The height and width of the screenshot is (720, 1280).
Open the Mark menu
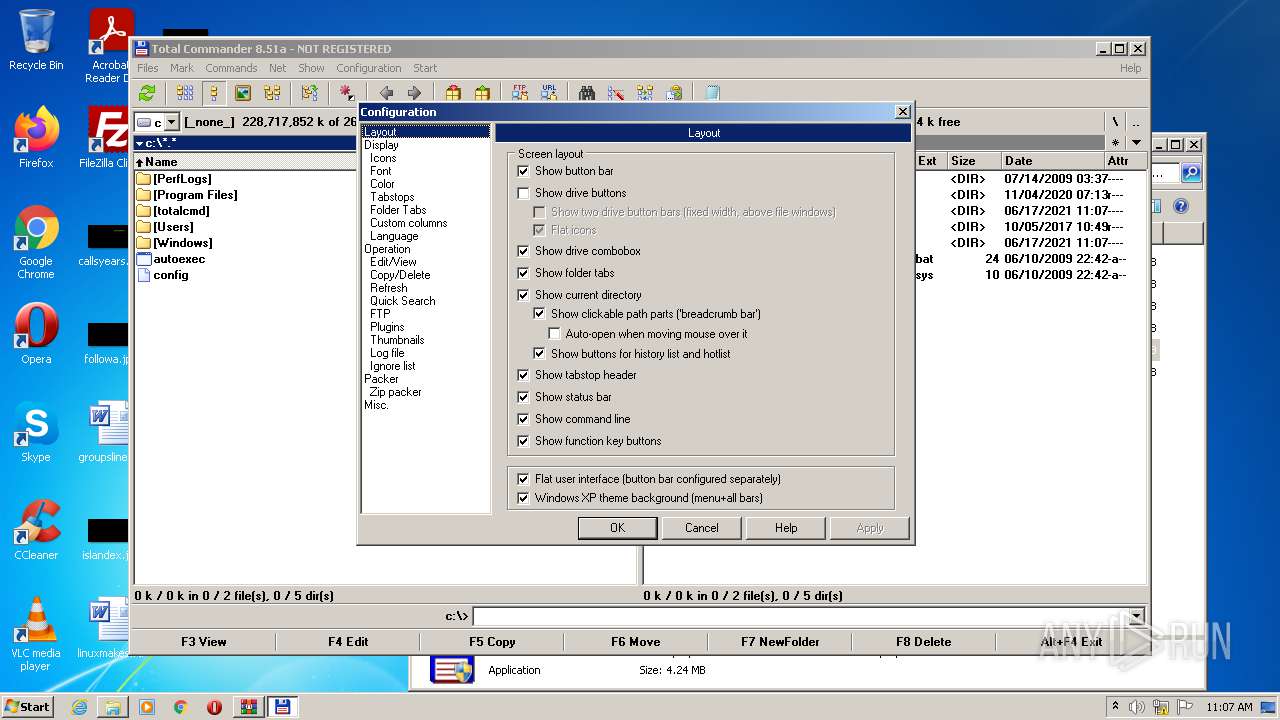coord(182,68)
